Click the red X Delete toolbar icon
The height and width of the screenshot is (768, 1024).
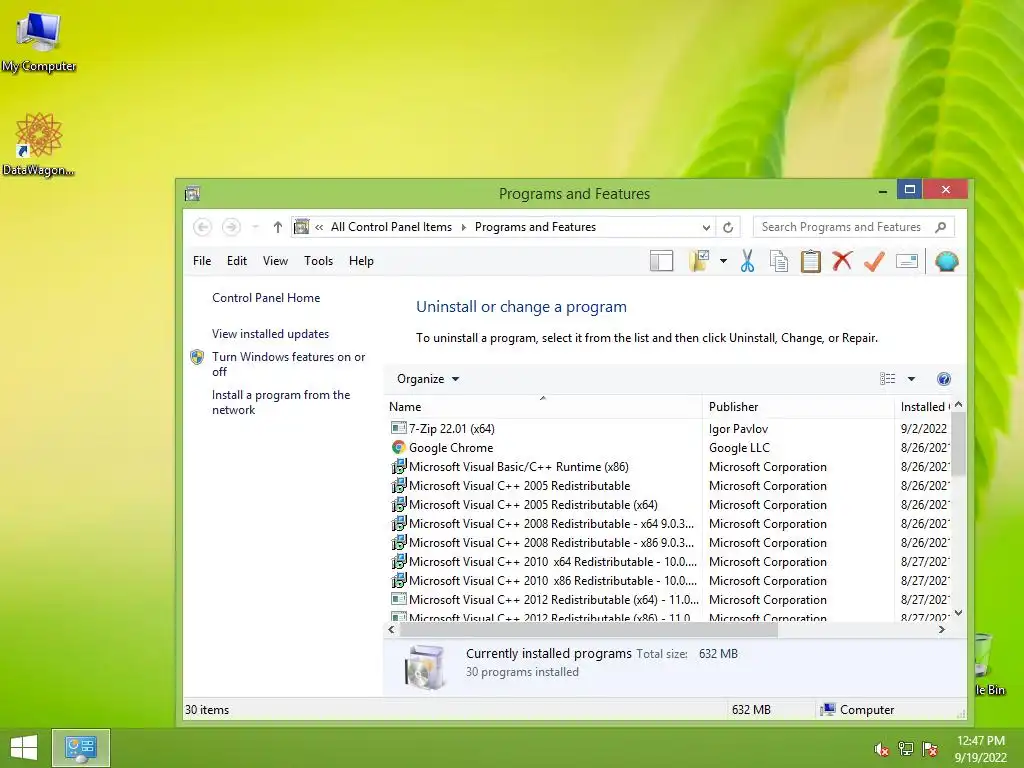[842, 261]
